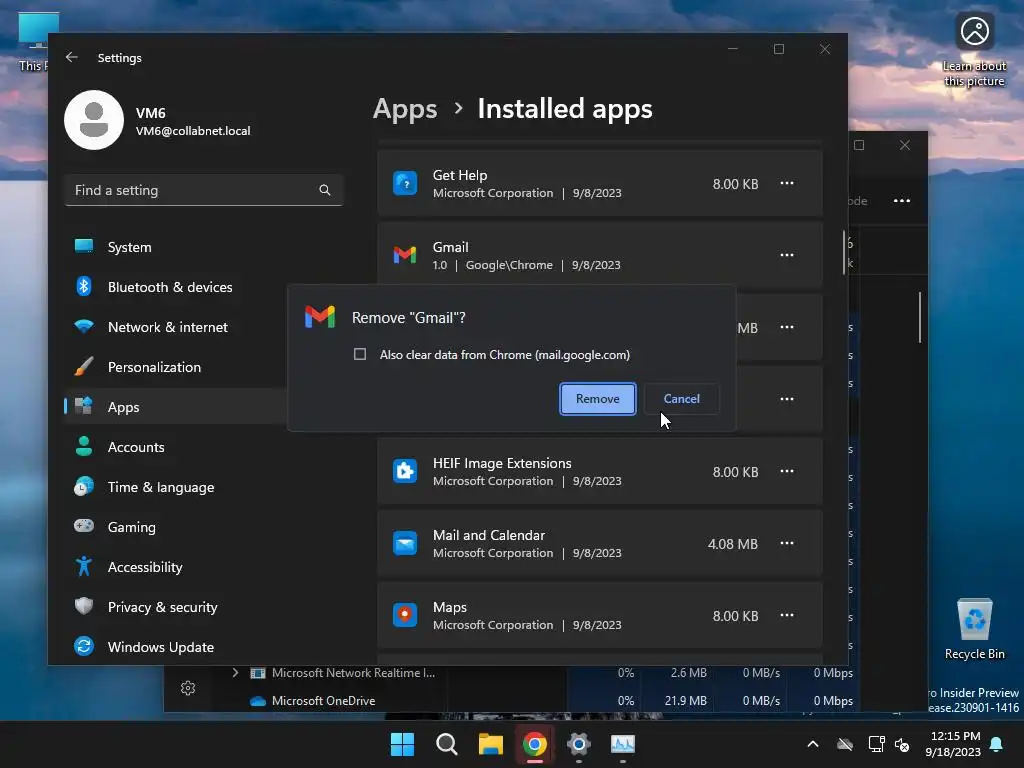Open taskbar Search

tap(447, 744)
